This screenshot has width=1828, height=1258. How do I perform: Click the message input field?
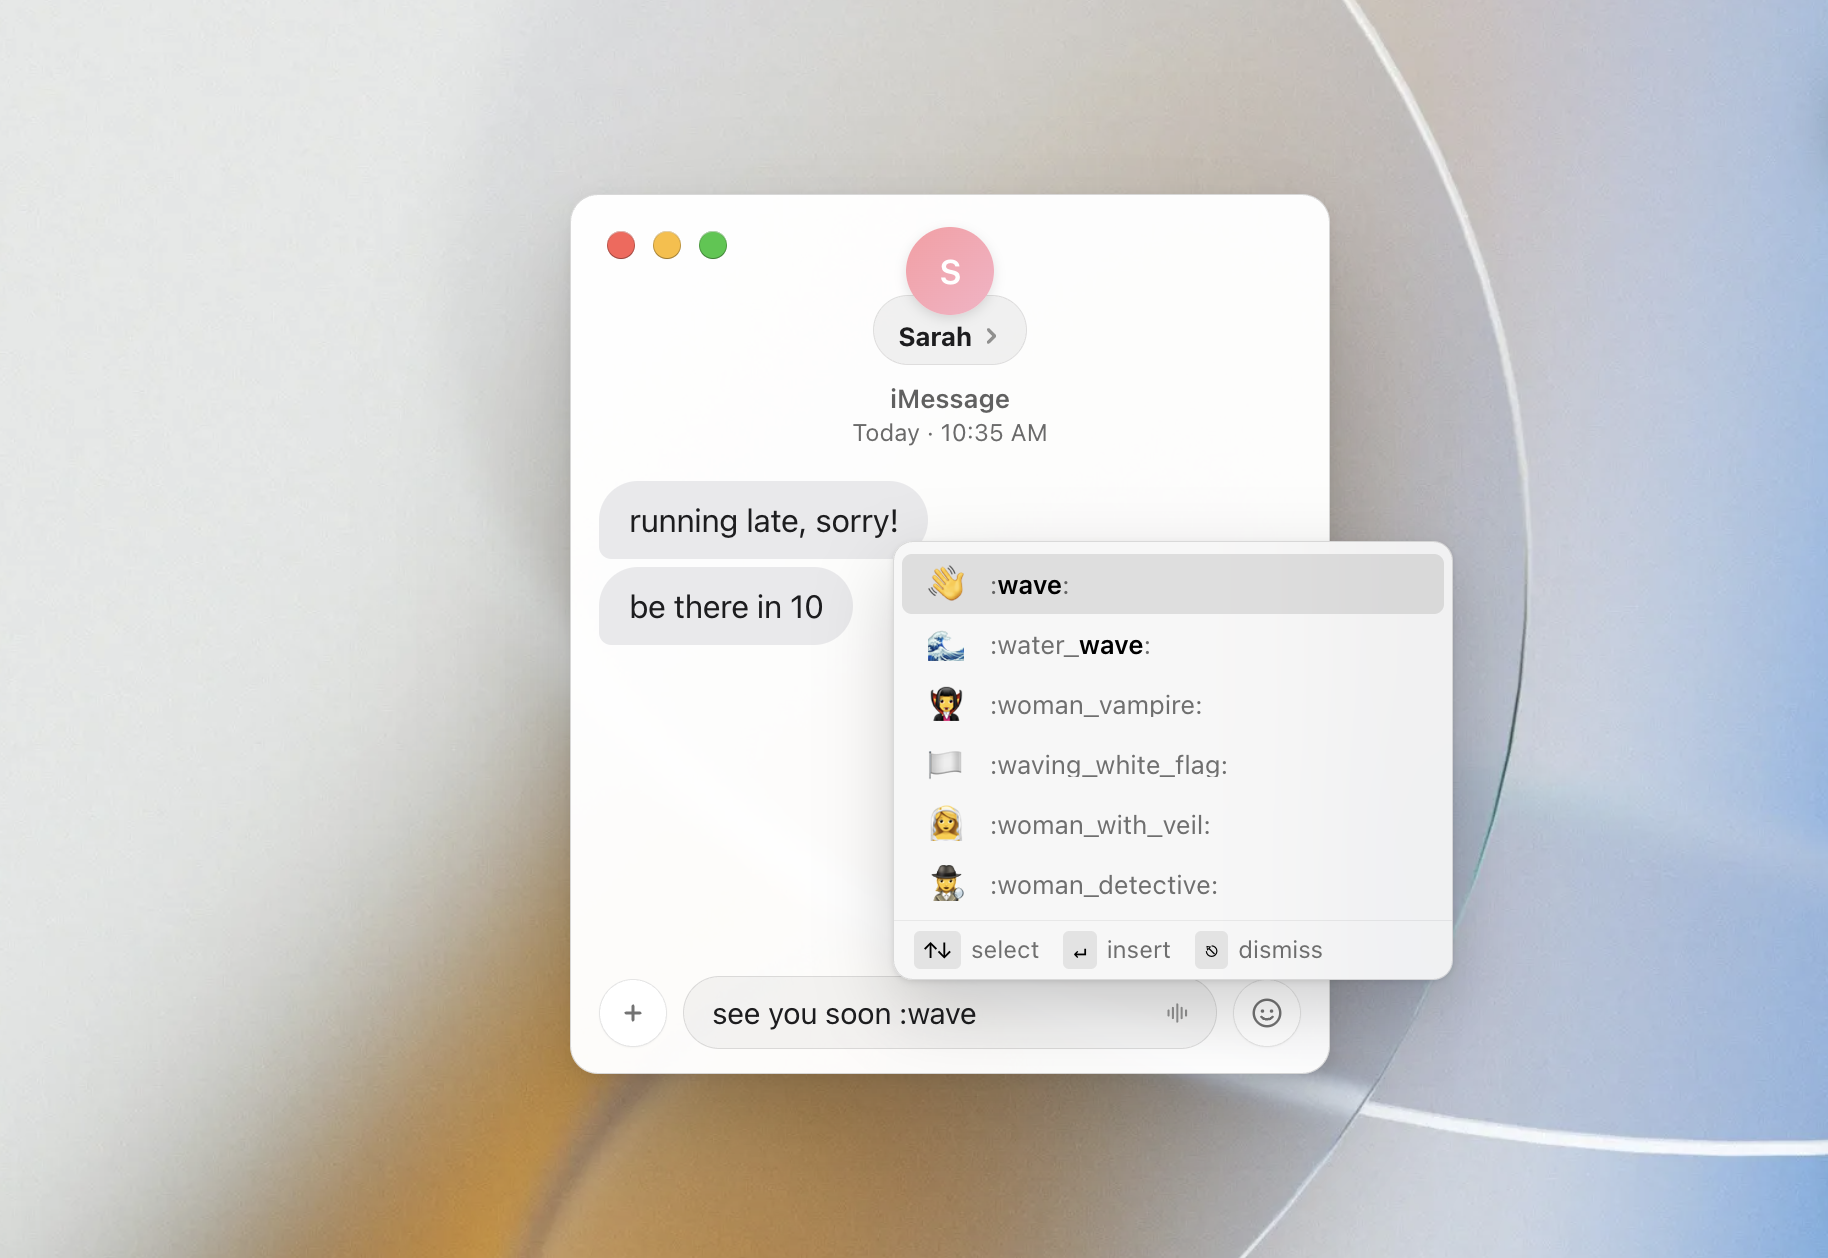coord(949,1013)
